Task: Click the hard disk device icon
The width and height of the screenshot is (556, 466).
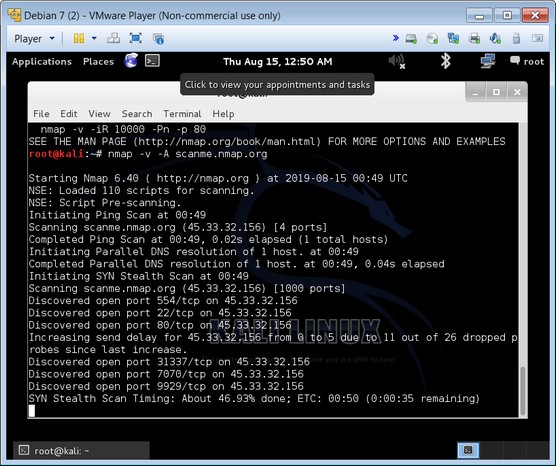Action: tap(411, 38)
